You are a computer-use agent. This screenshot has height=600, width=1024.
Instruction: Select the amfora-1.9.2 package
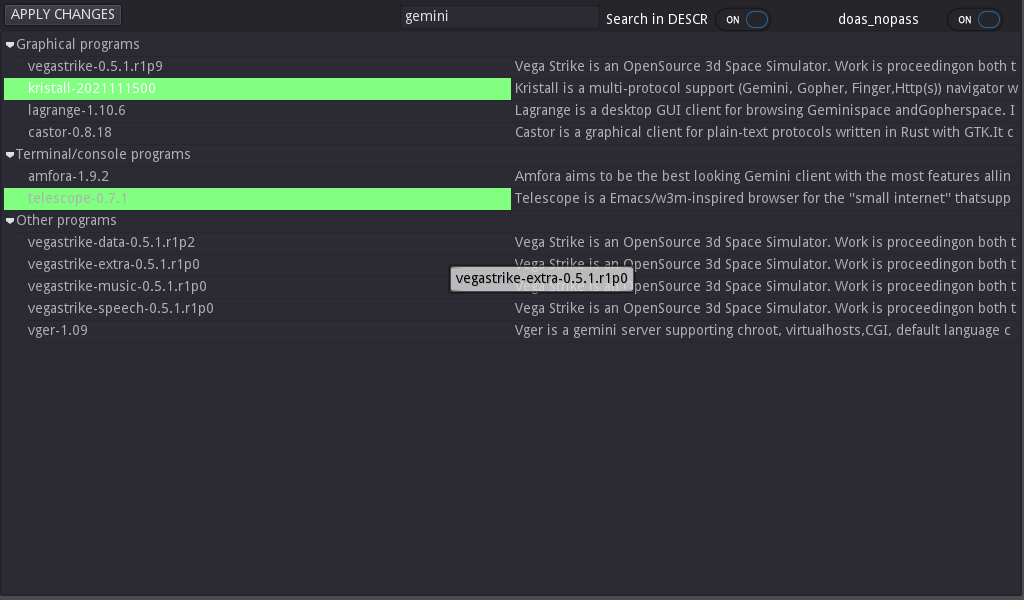[68, 177]
